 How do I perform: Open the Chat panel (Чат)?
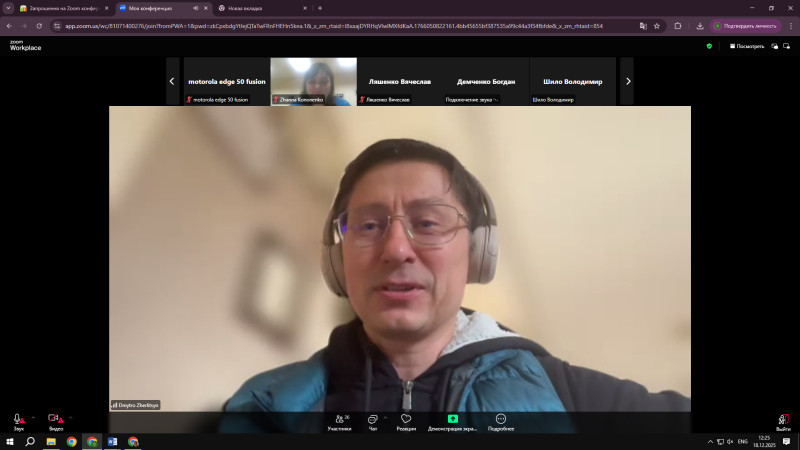pos(372,420)
